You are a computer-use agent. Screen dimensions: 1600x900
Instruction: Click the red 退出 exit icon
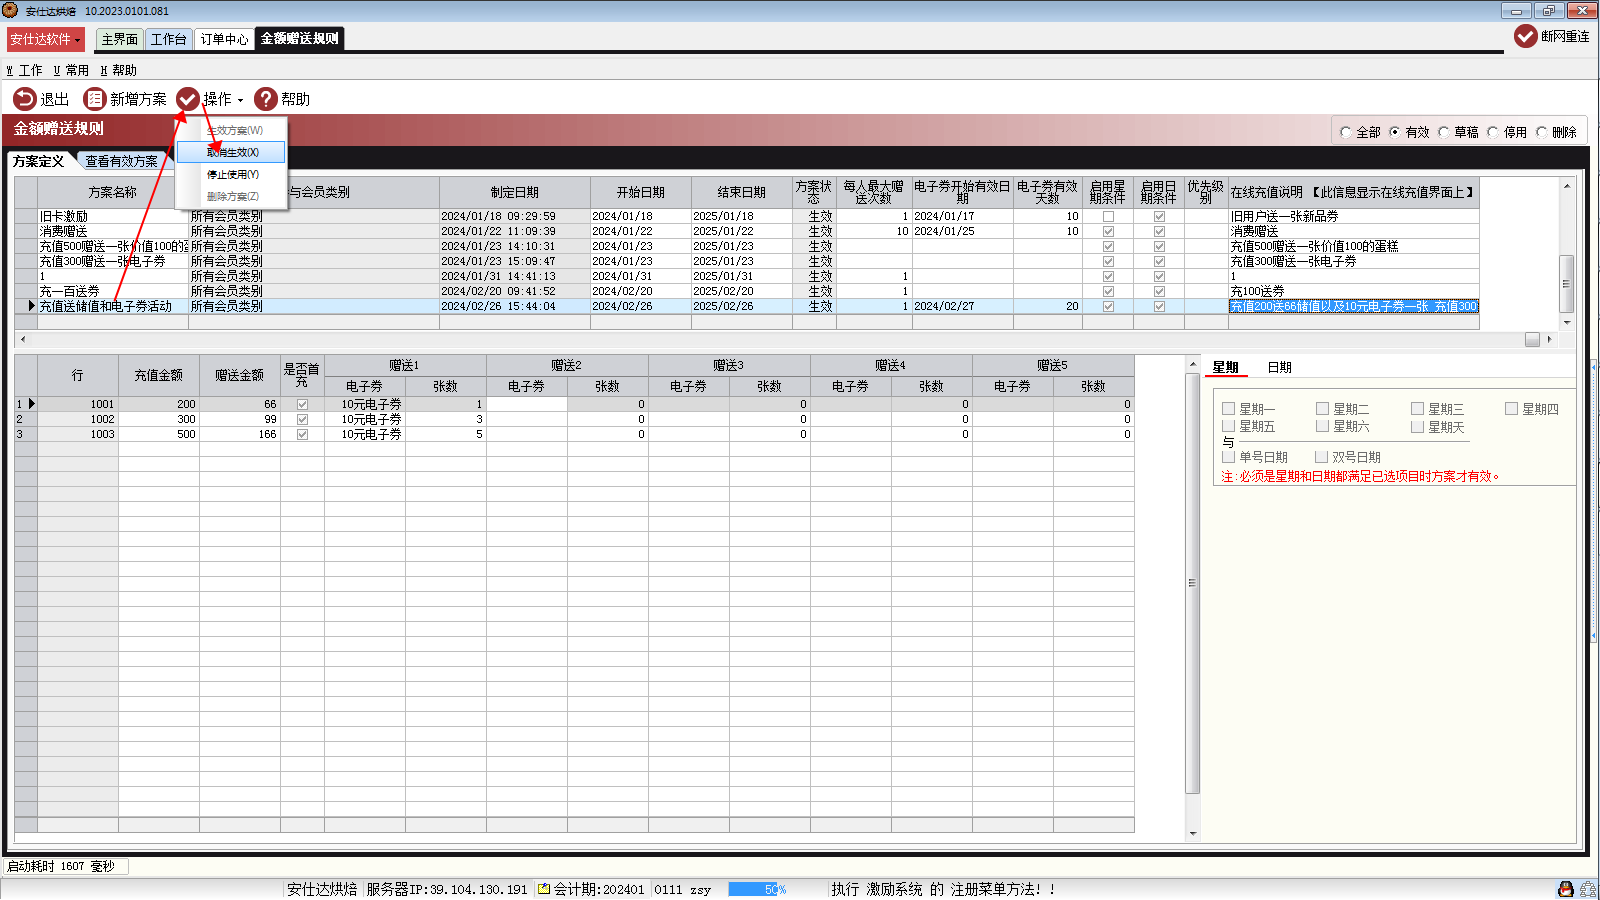(24, 99)
